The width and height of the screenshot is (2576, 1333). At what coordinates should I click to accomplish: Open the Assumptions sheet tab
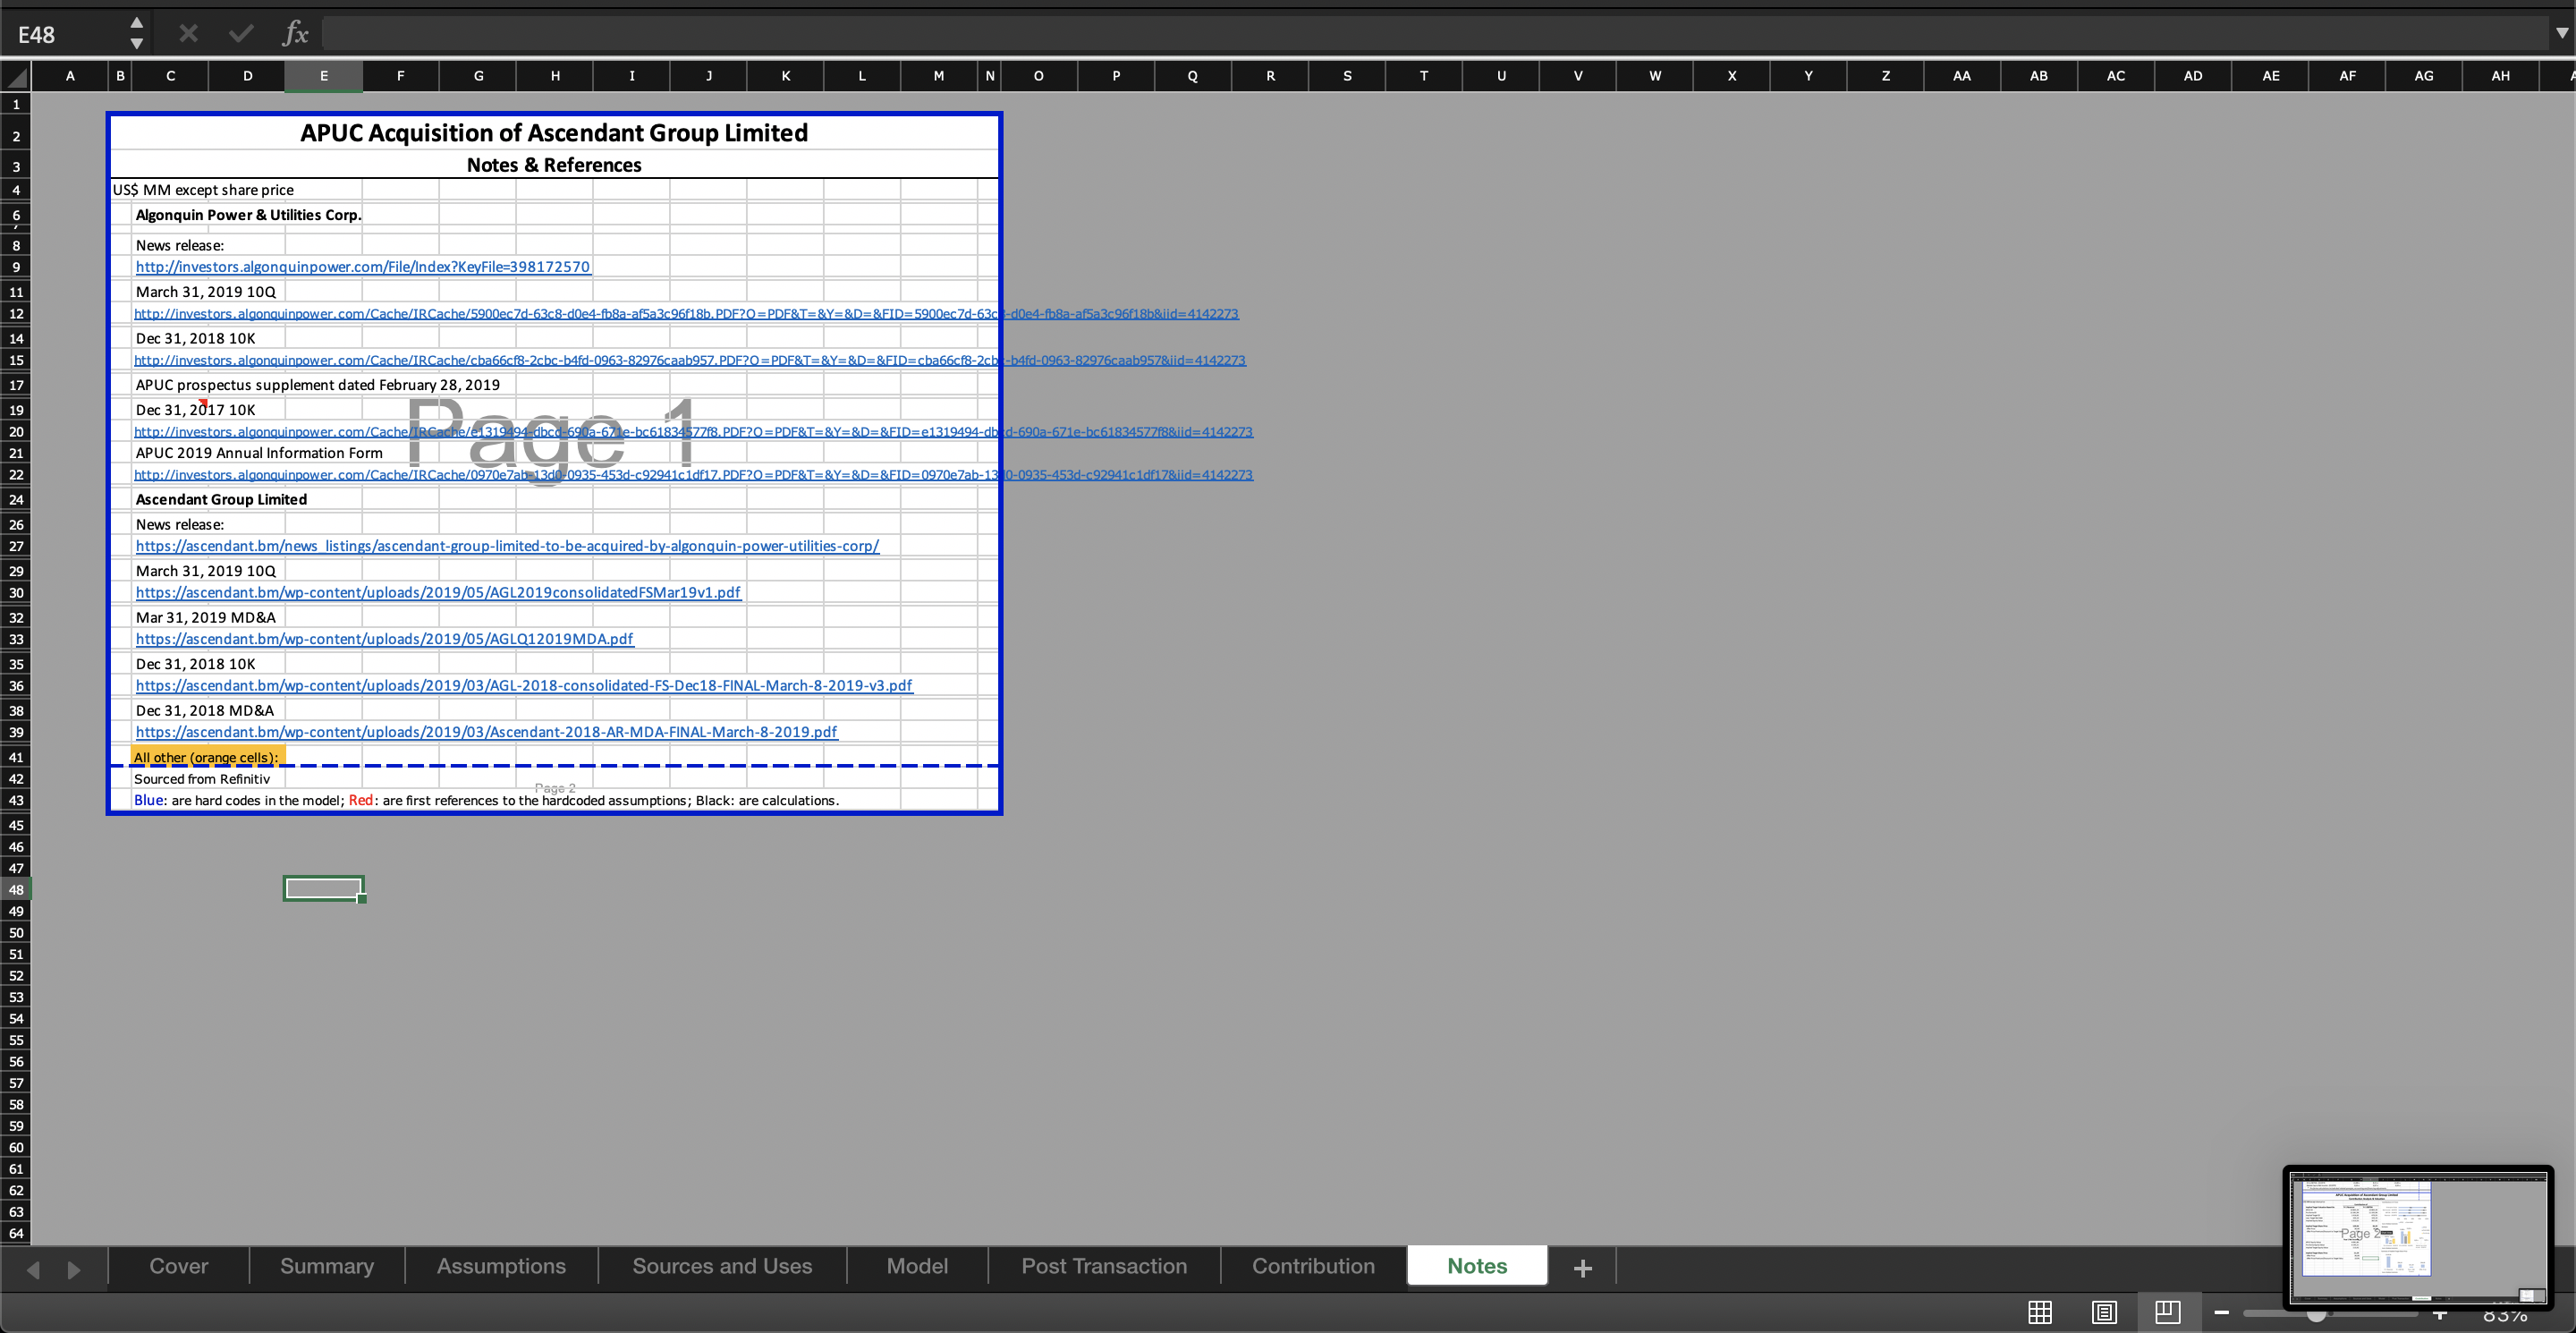pyautogui.click(x=501, y=1266)
